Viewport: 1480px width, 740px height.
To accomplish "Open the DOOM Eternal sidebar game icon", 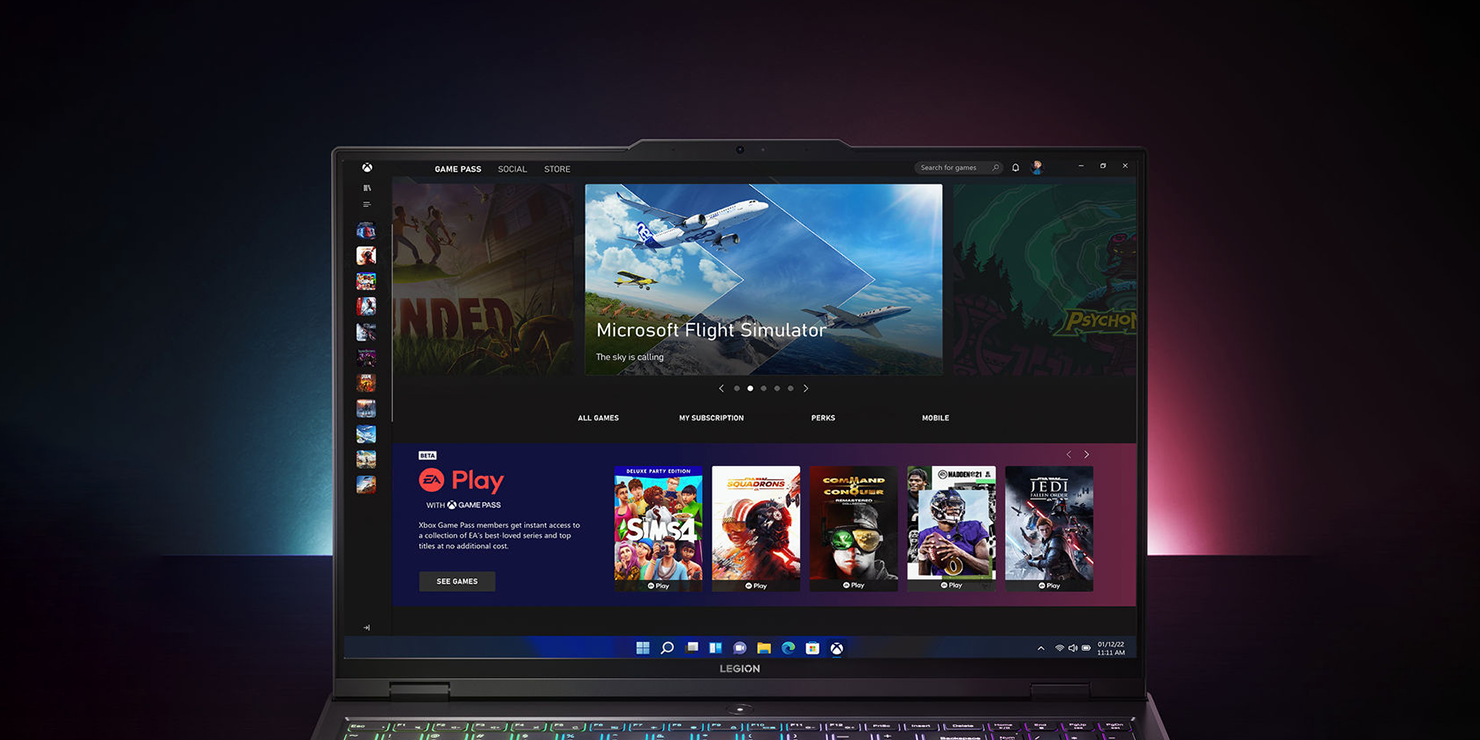I will (366, 382).
